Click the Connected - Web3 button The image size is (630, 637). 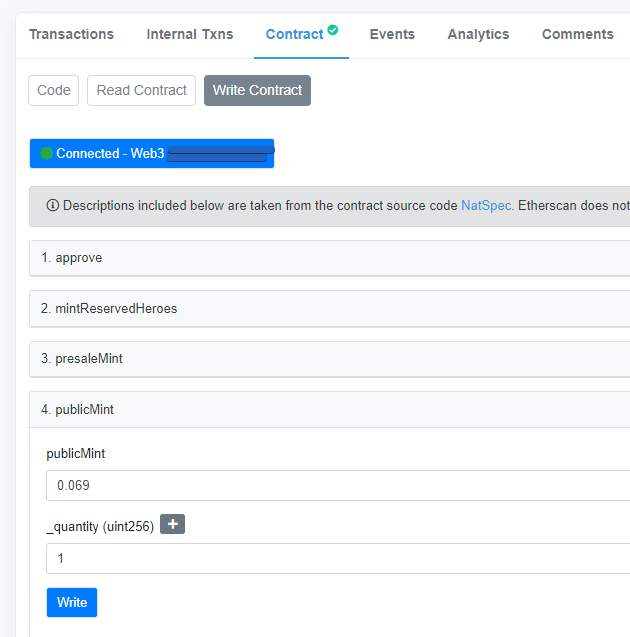point(152,154)
